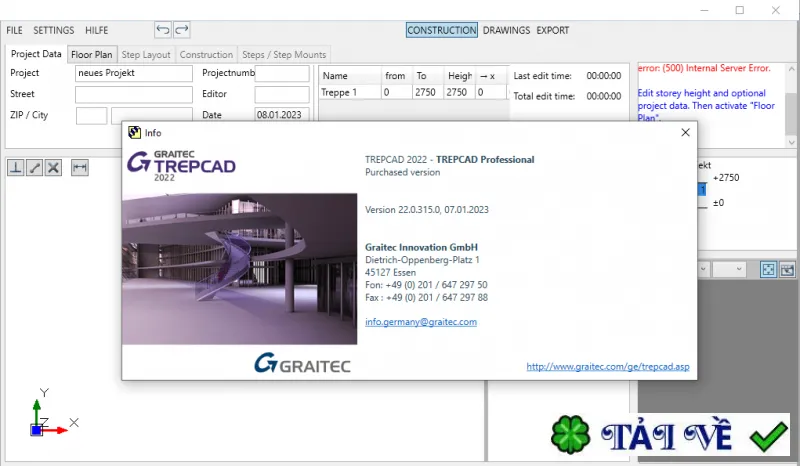Click the Editor input field
The width and height of the screenshot is (800, 466).
[282, 94]
